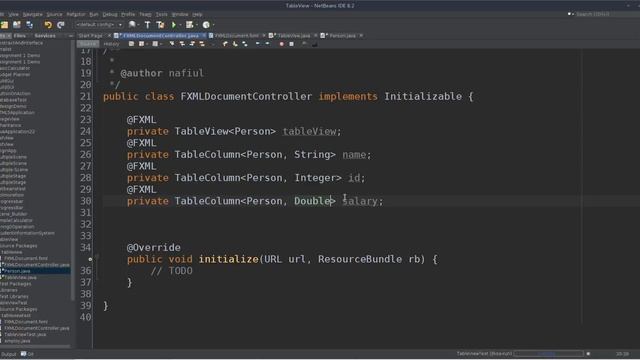
Task: Open the Source menu
Action: (x=54, y=14)
